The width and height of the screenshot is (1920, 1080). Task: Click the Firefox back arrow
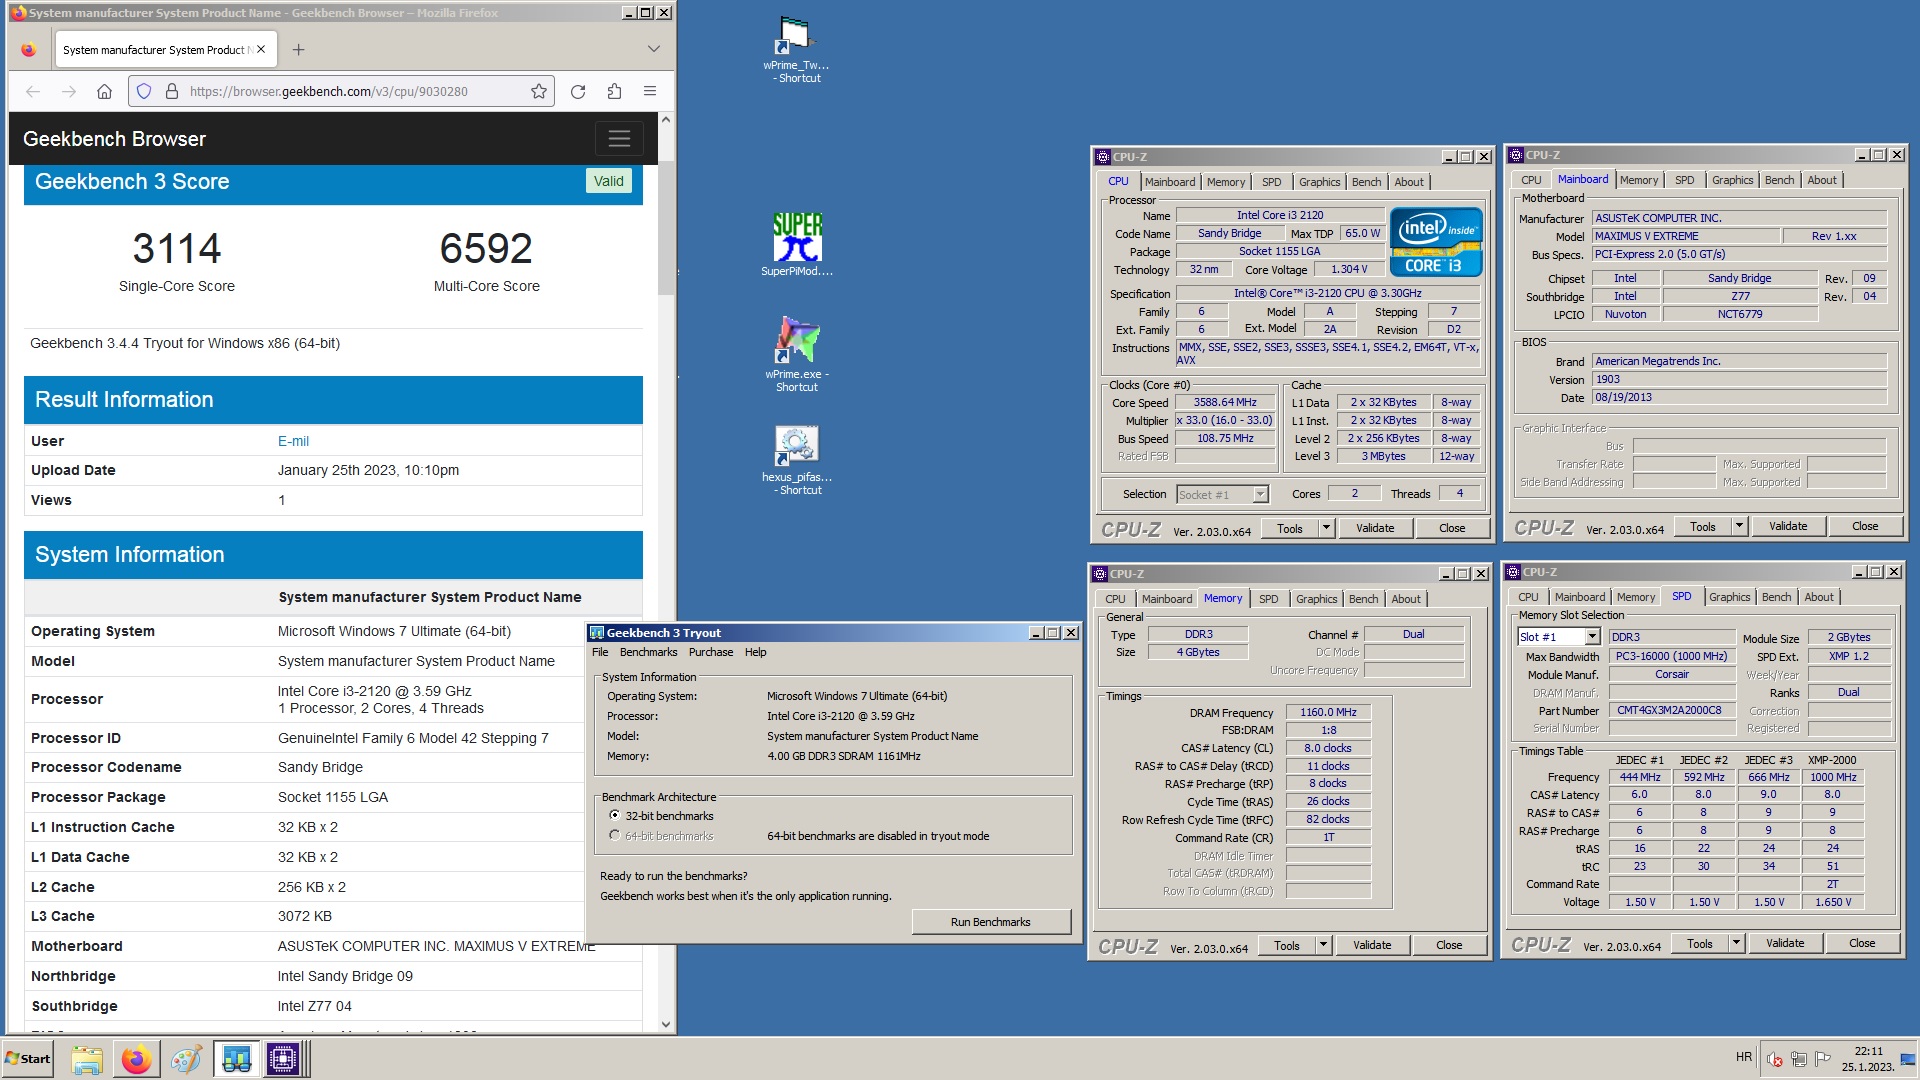tap(33, 91)
